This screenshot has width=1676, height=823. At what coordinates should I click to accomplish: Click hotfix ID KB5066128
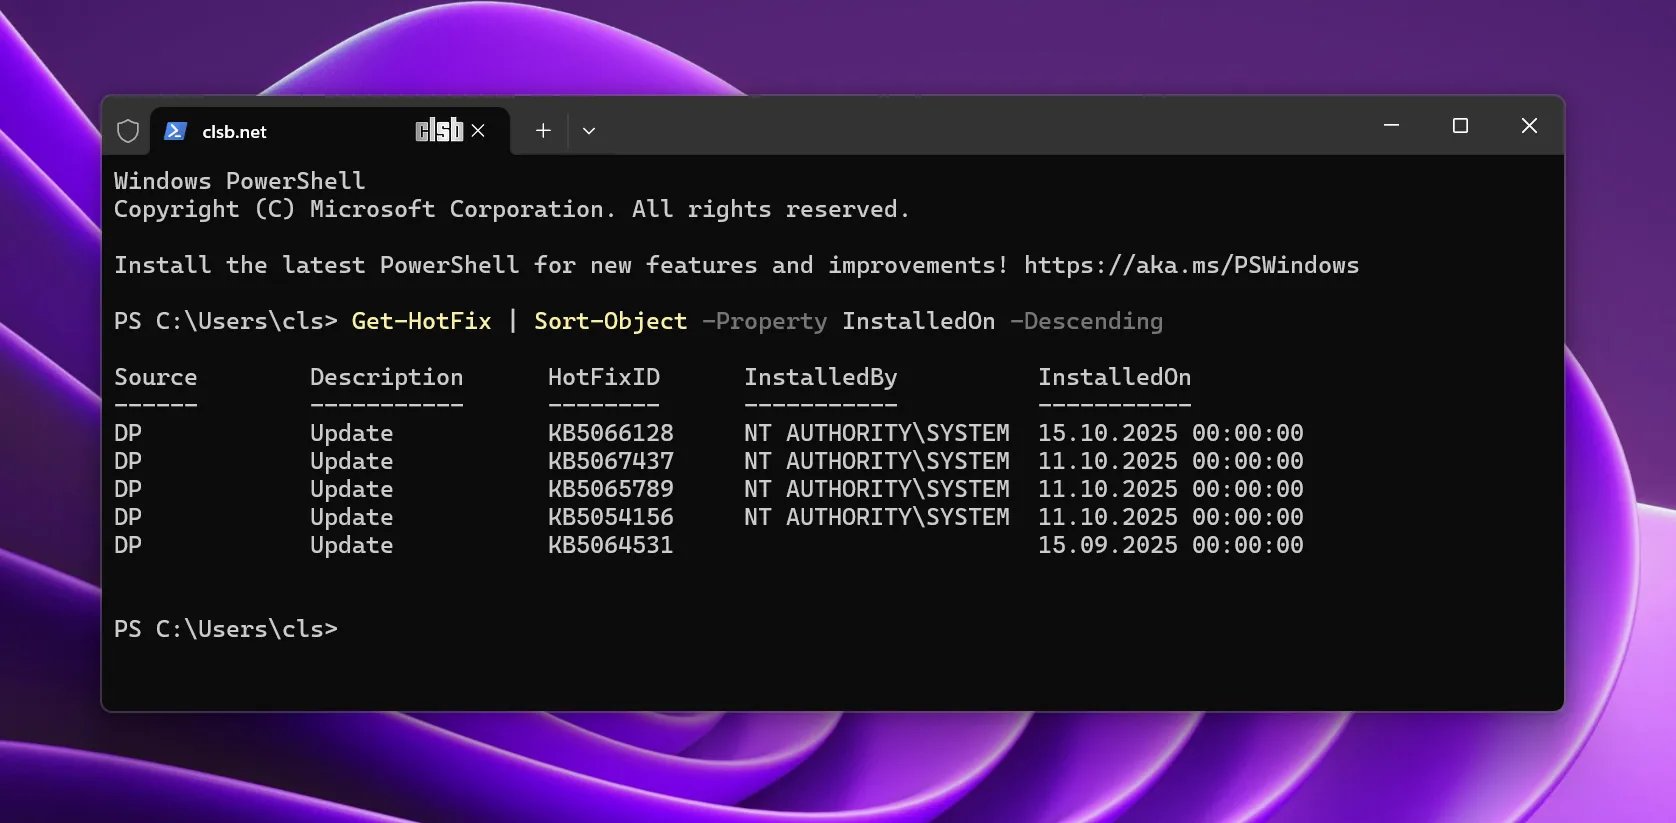(610, 433)
